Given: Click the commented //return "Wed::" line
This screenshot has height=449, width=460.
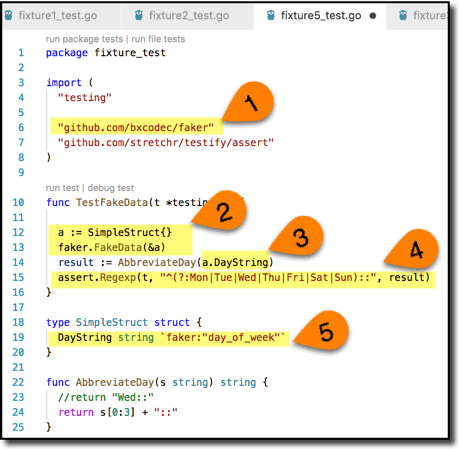Looking at the screenshot, I should 106,397.
